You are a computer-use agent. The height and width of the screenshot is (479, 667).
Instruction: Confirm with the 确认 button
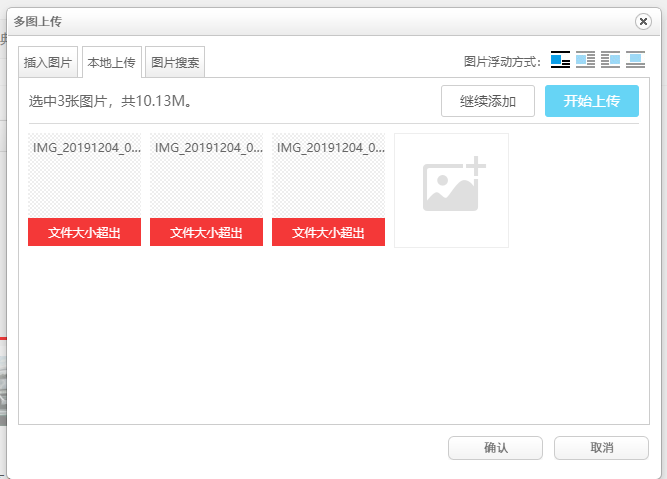tap(495, 447)
